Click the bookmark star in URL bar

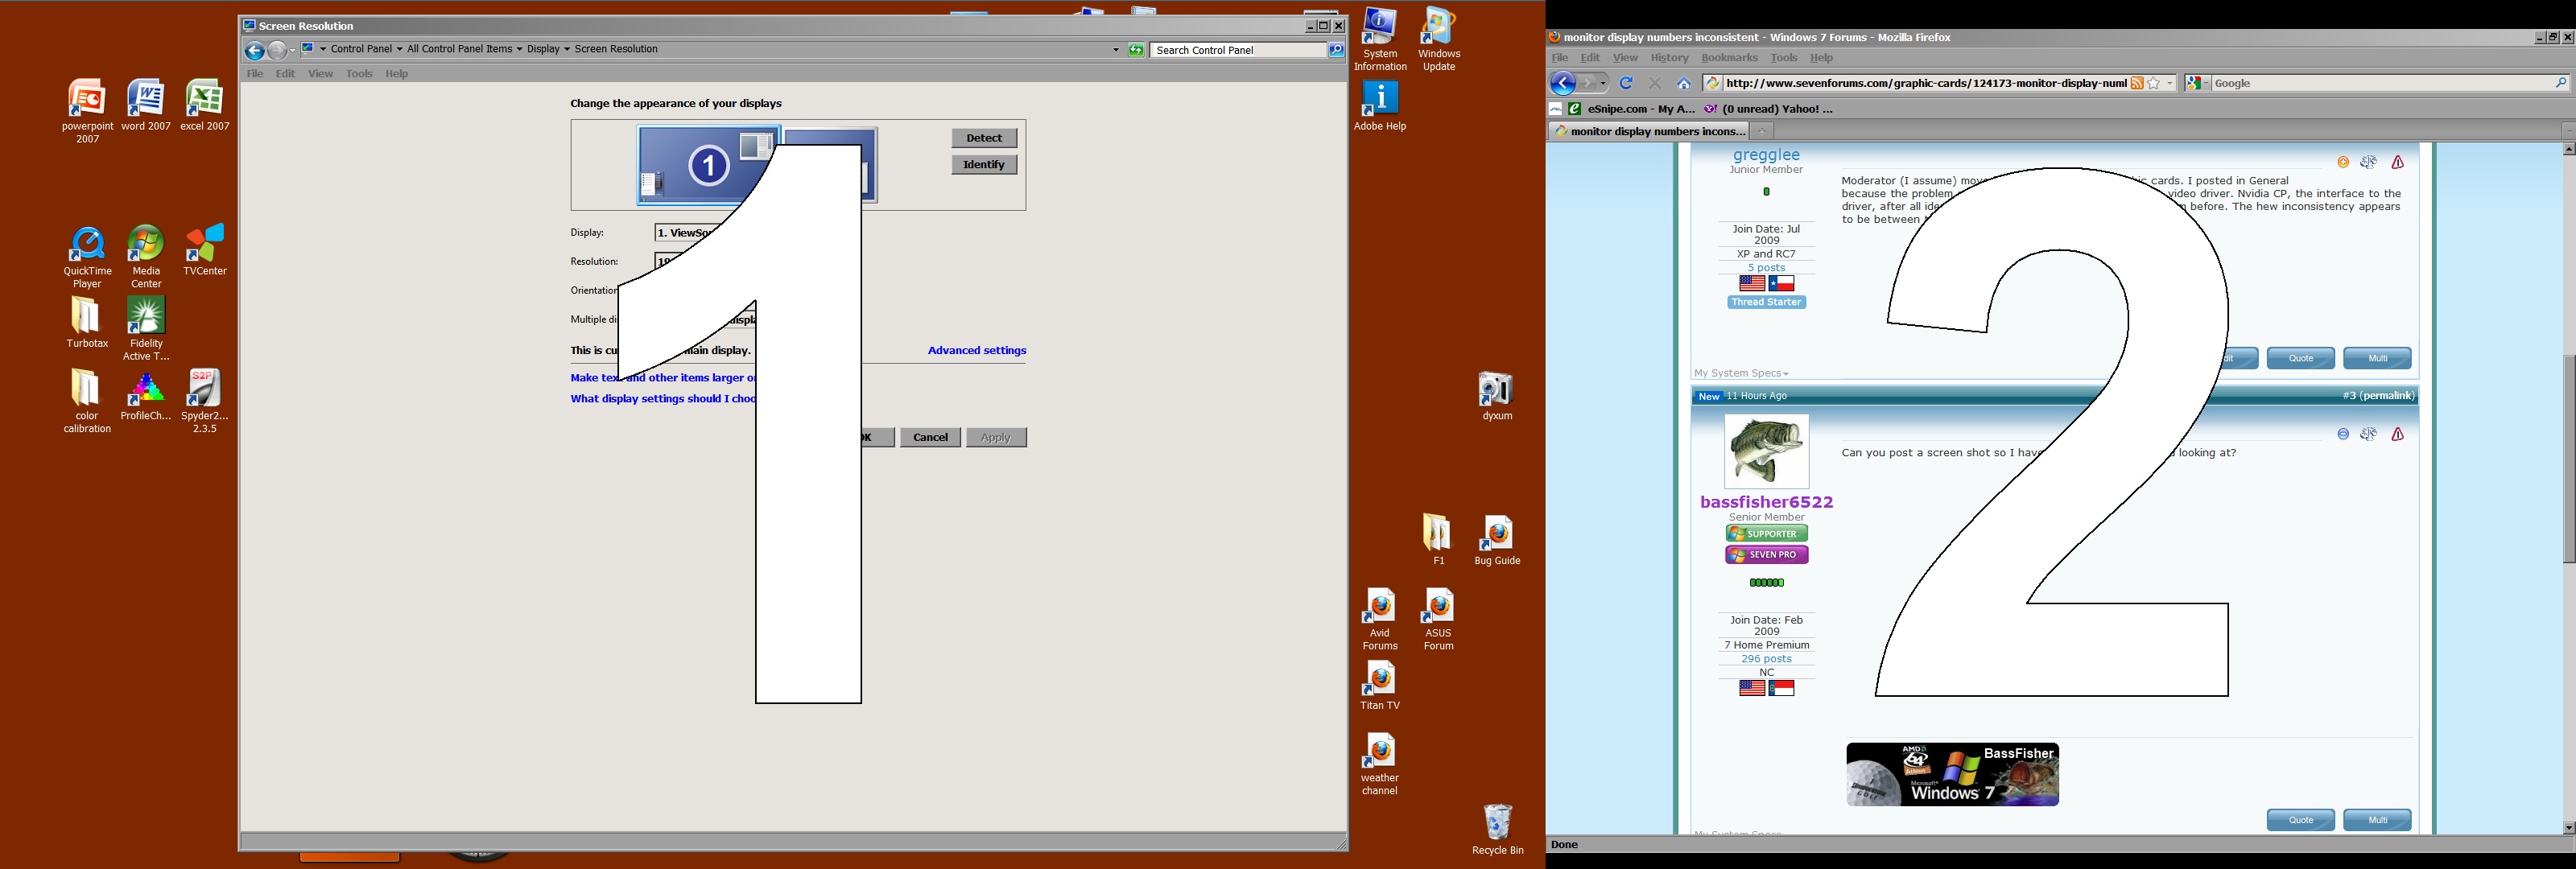click(2154, 83)
